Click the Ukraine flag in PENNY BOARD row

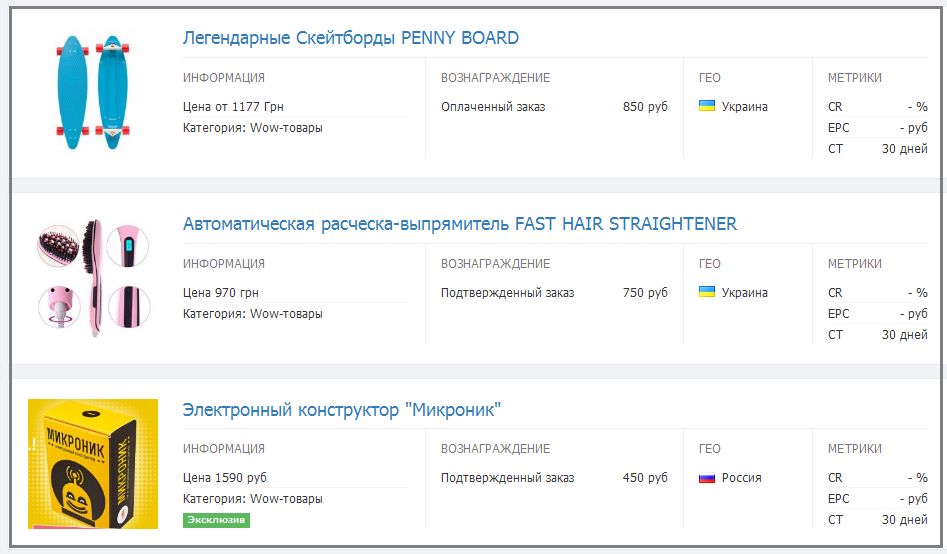click(707, 106)
